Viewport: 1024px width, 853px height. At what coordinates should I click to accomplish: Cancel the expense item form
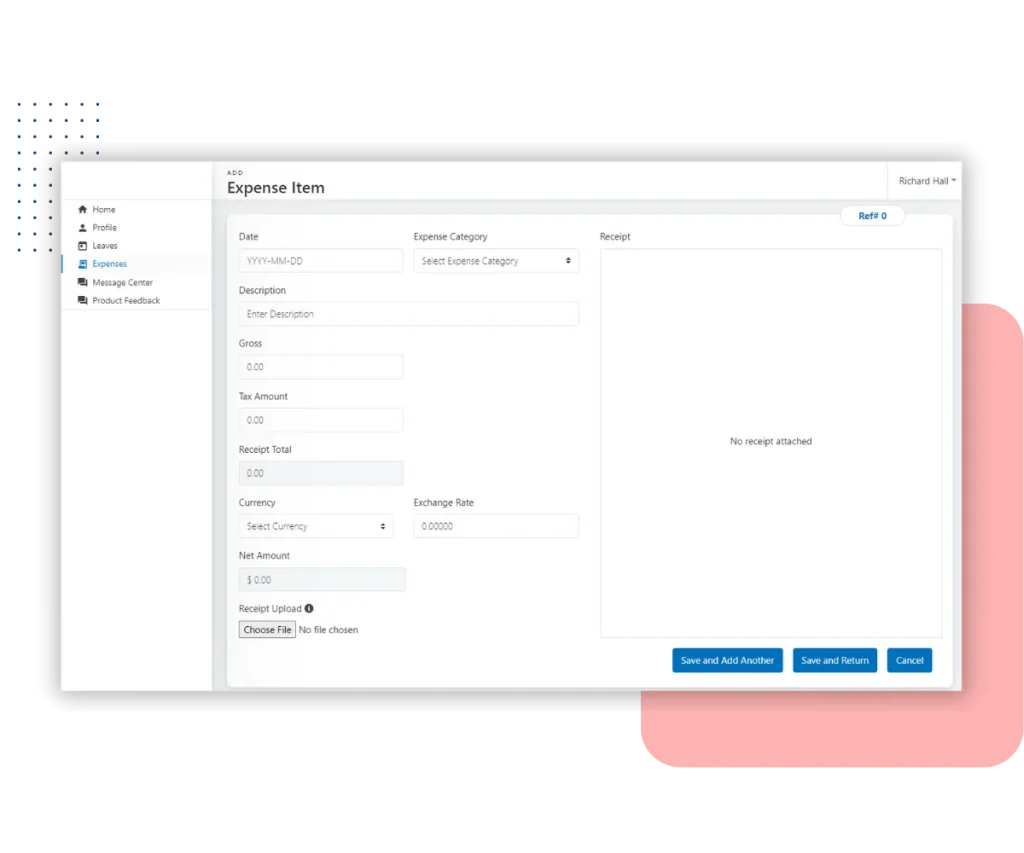coord(909,660)
